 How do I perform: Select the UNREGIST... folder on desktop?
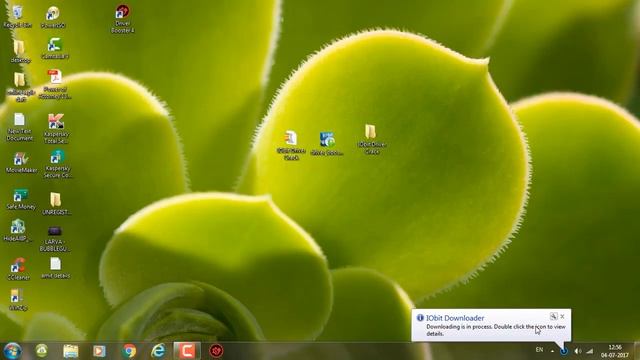tap(56, 204)
